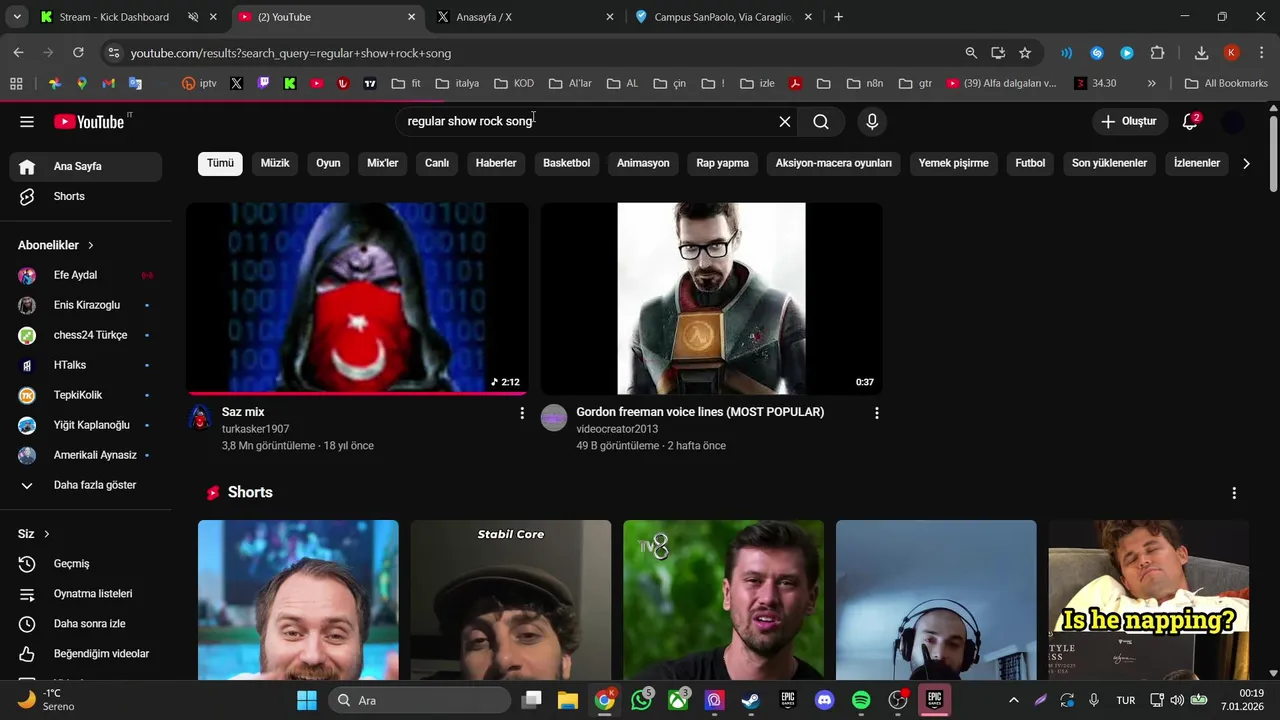1280x720 pixels.
Task: Show more chips with right arrow
Action: coord(1246,163)
